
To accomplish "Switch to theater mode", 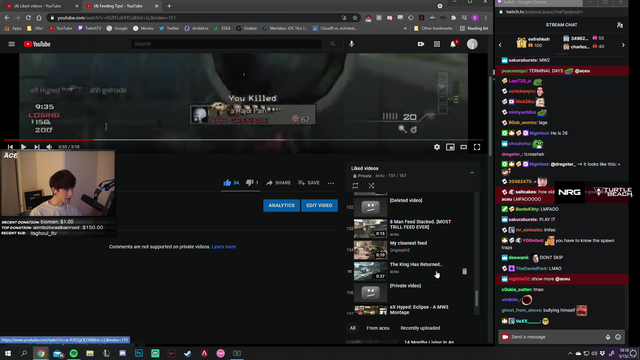I will point(464,147).
